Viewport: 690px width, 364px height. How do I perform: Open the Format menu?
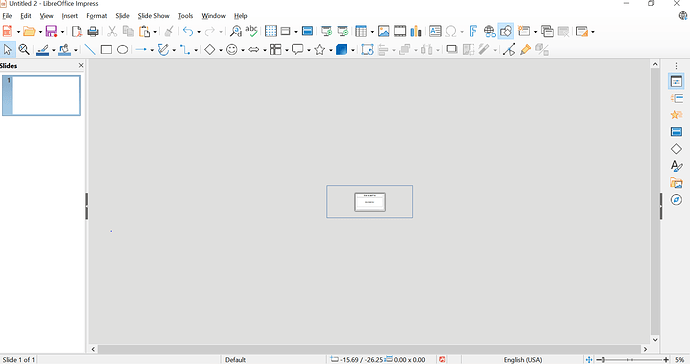97,16
